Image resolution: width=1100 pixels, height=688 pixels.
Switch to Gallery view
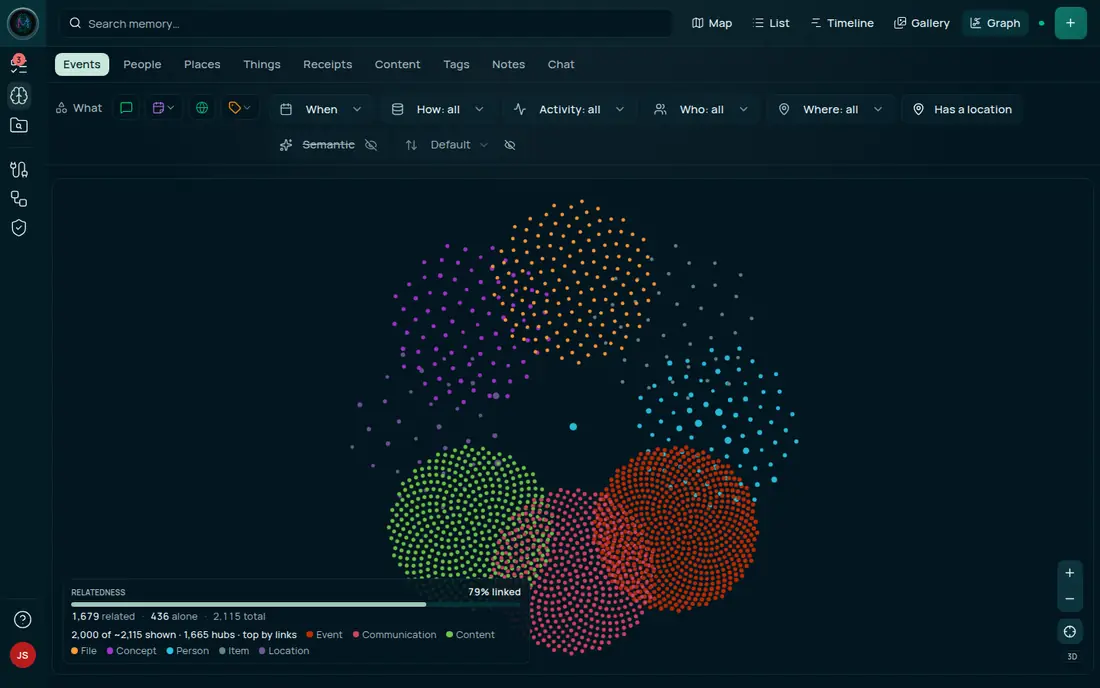tap(921, 23)
